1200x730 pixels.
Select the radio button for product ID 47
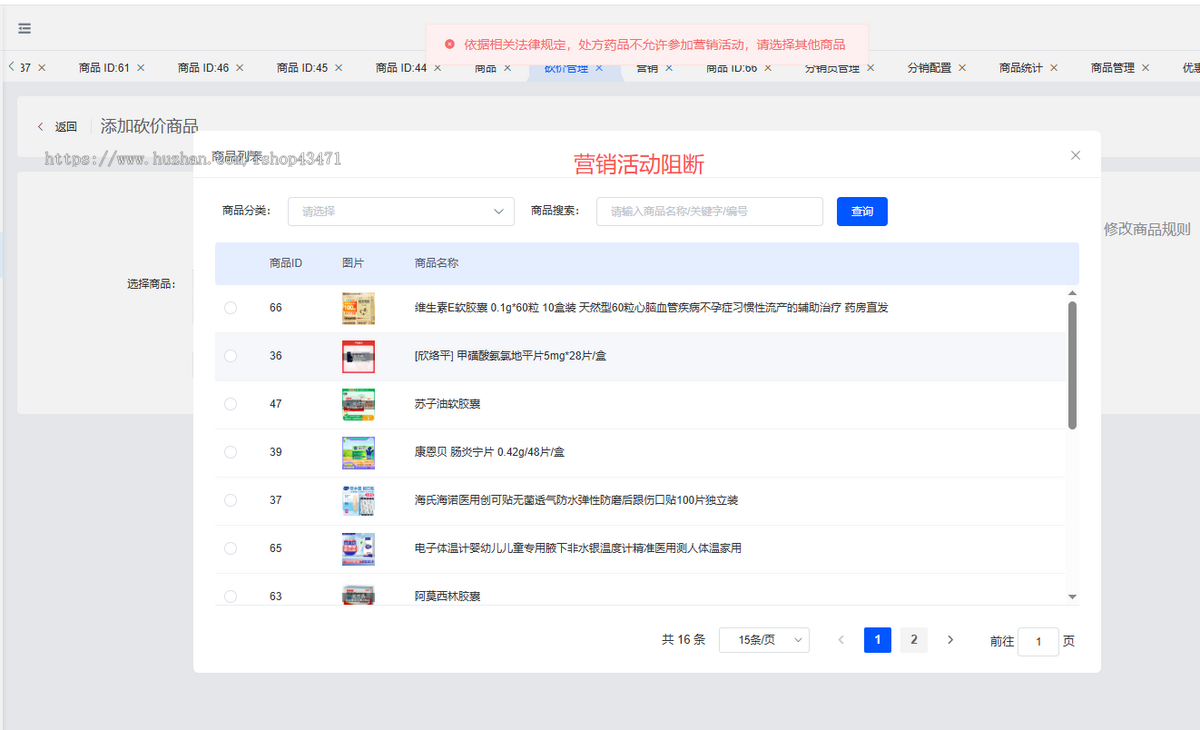[x=231, y=404]
